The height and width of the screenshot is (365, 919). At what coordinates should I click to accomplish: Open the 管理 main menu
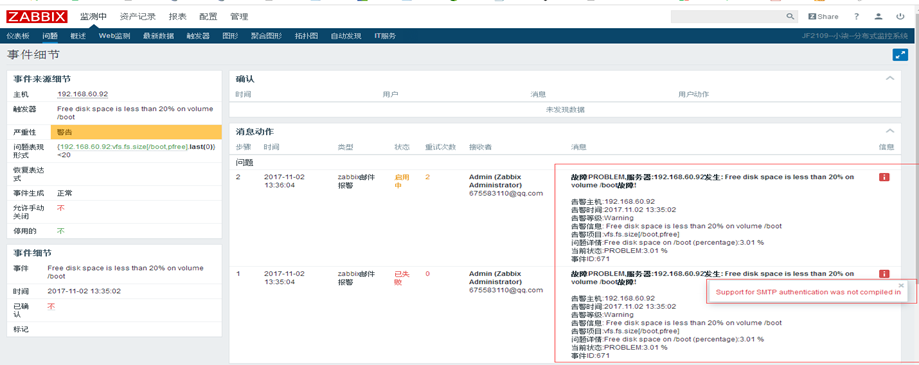coord(239,16)
